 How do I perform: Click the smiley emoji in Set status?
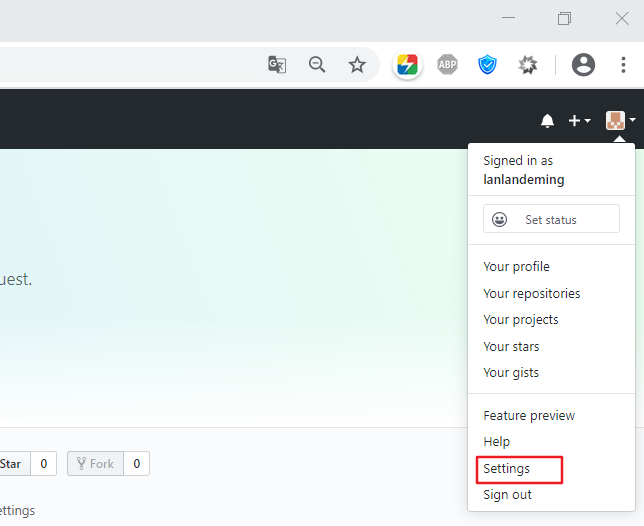[x=499, y=219]
